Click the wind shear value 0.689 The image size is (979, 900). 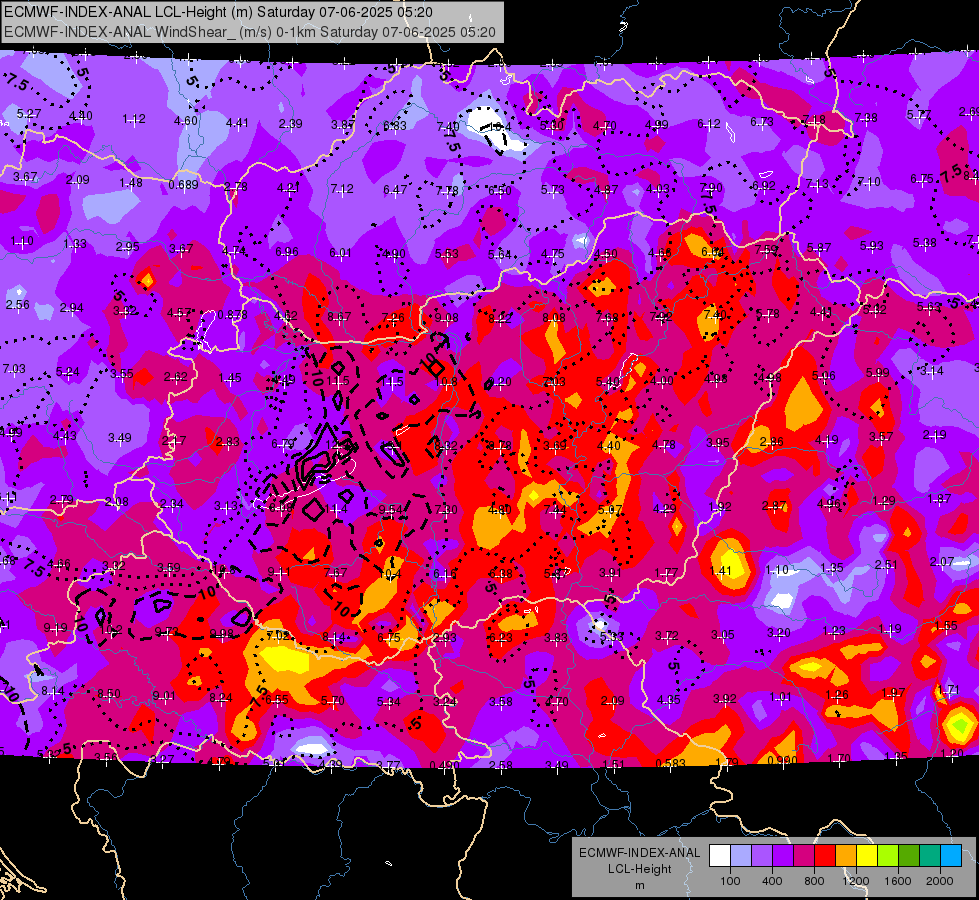[x=184, y=185]
